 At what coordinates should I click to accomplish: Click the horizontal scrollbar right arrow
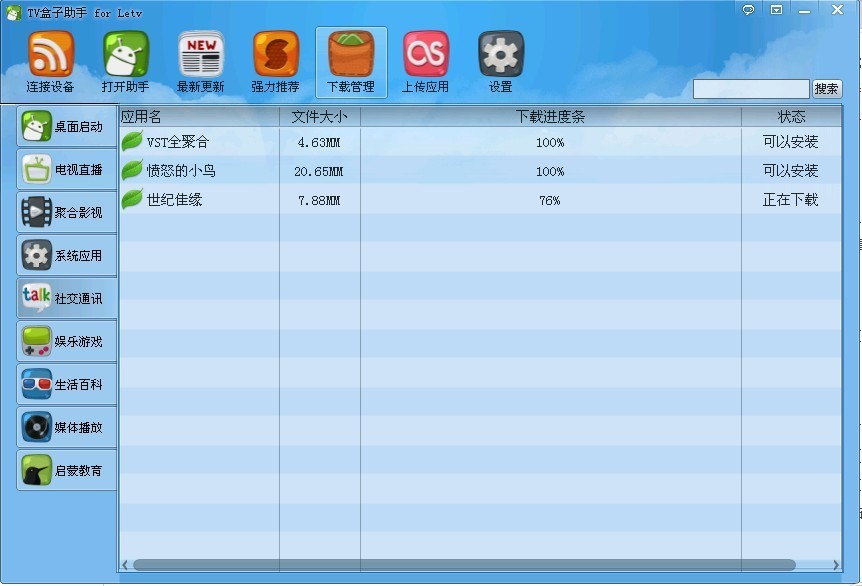pos(836,565)
